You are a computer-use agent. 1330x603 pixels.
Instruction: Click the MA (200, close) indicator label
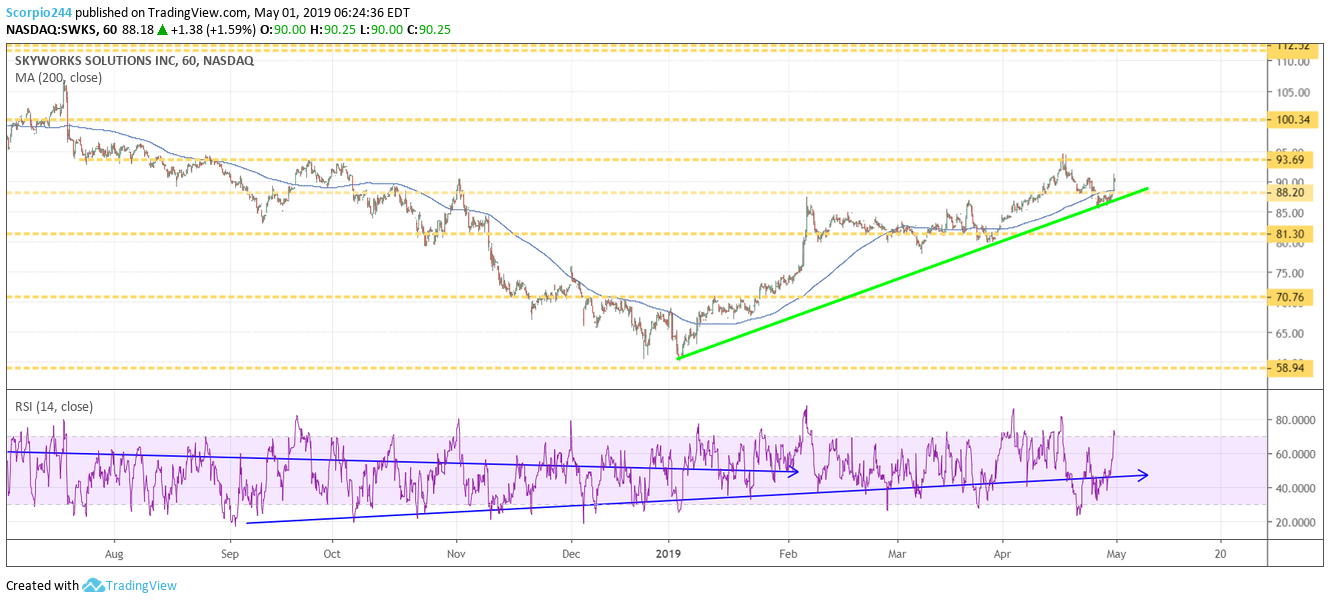tap(57, 77)
